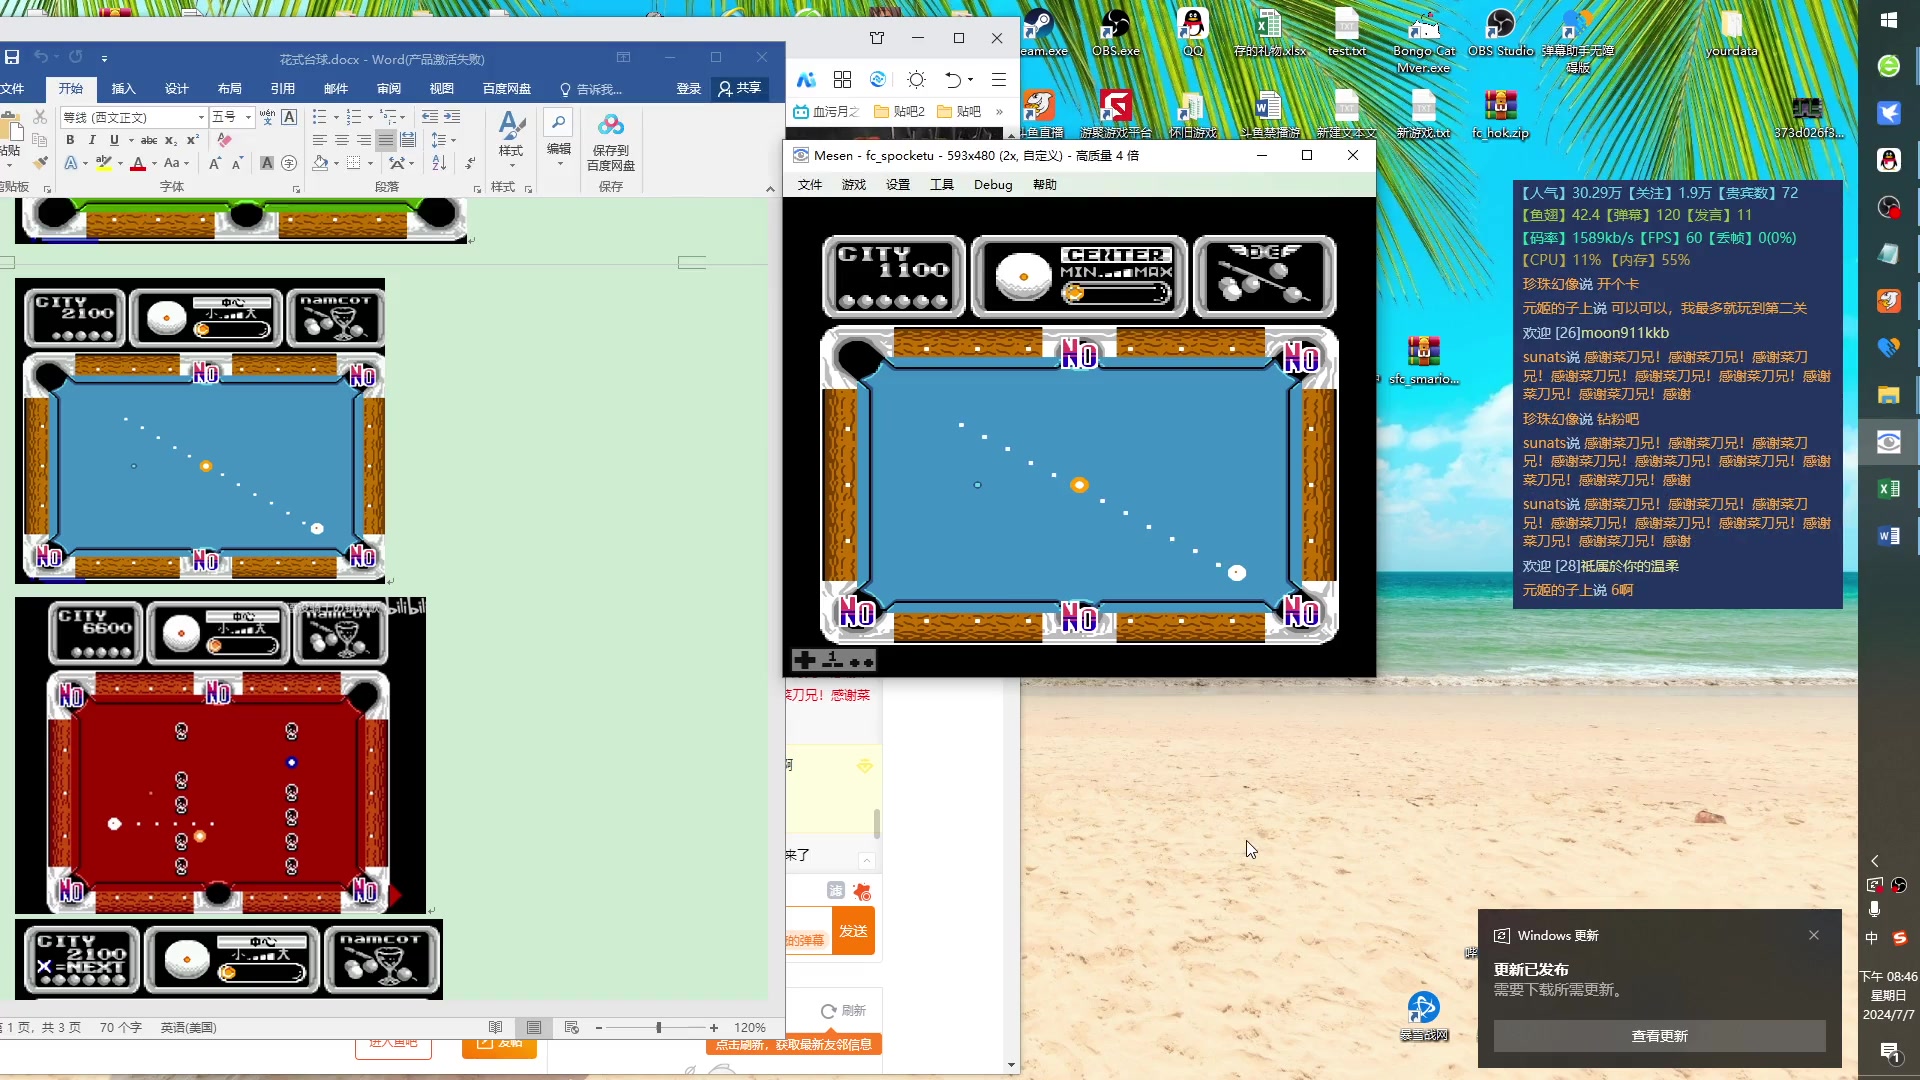Click the night mode sun icon in browser

(x=916, y=79)
